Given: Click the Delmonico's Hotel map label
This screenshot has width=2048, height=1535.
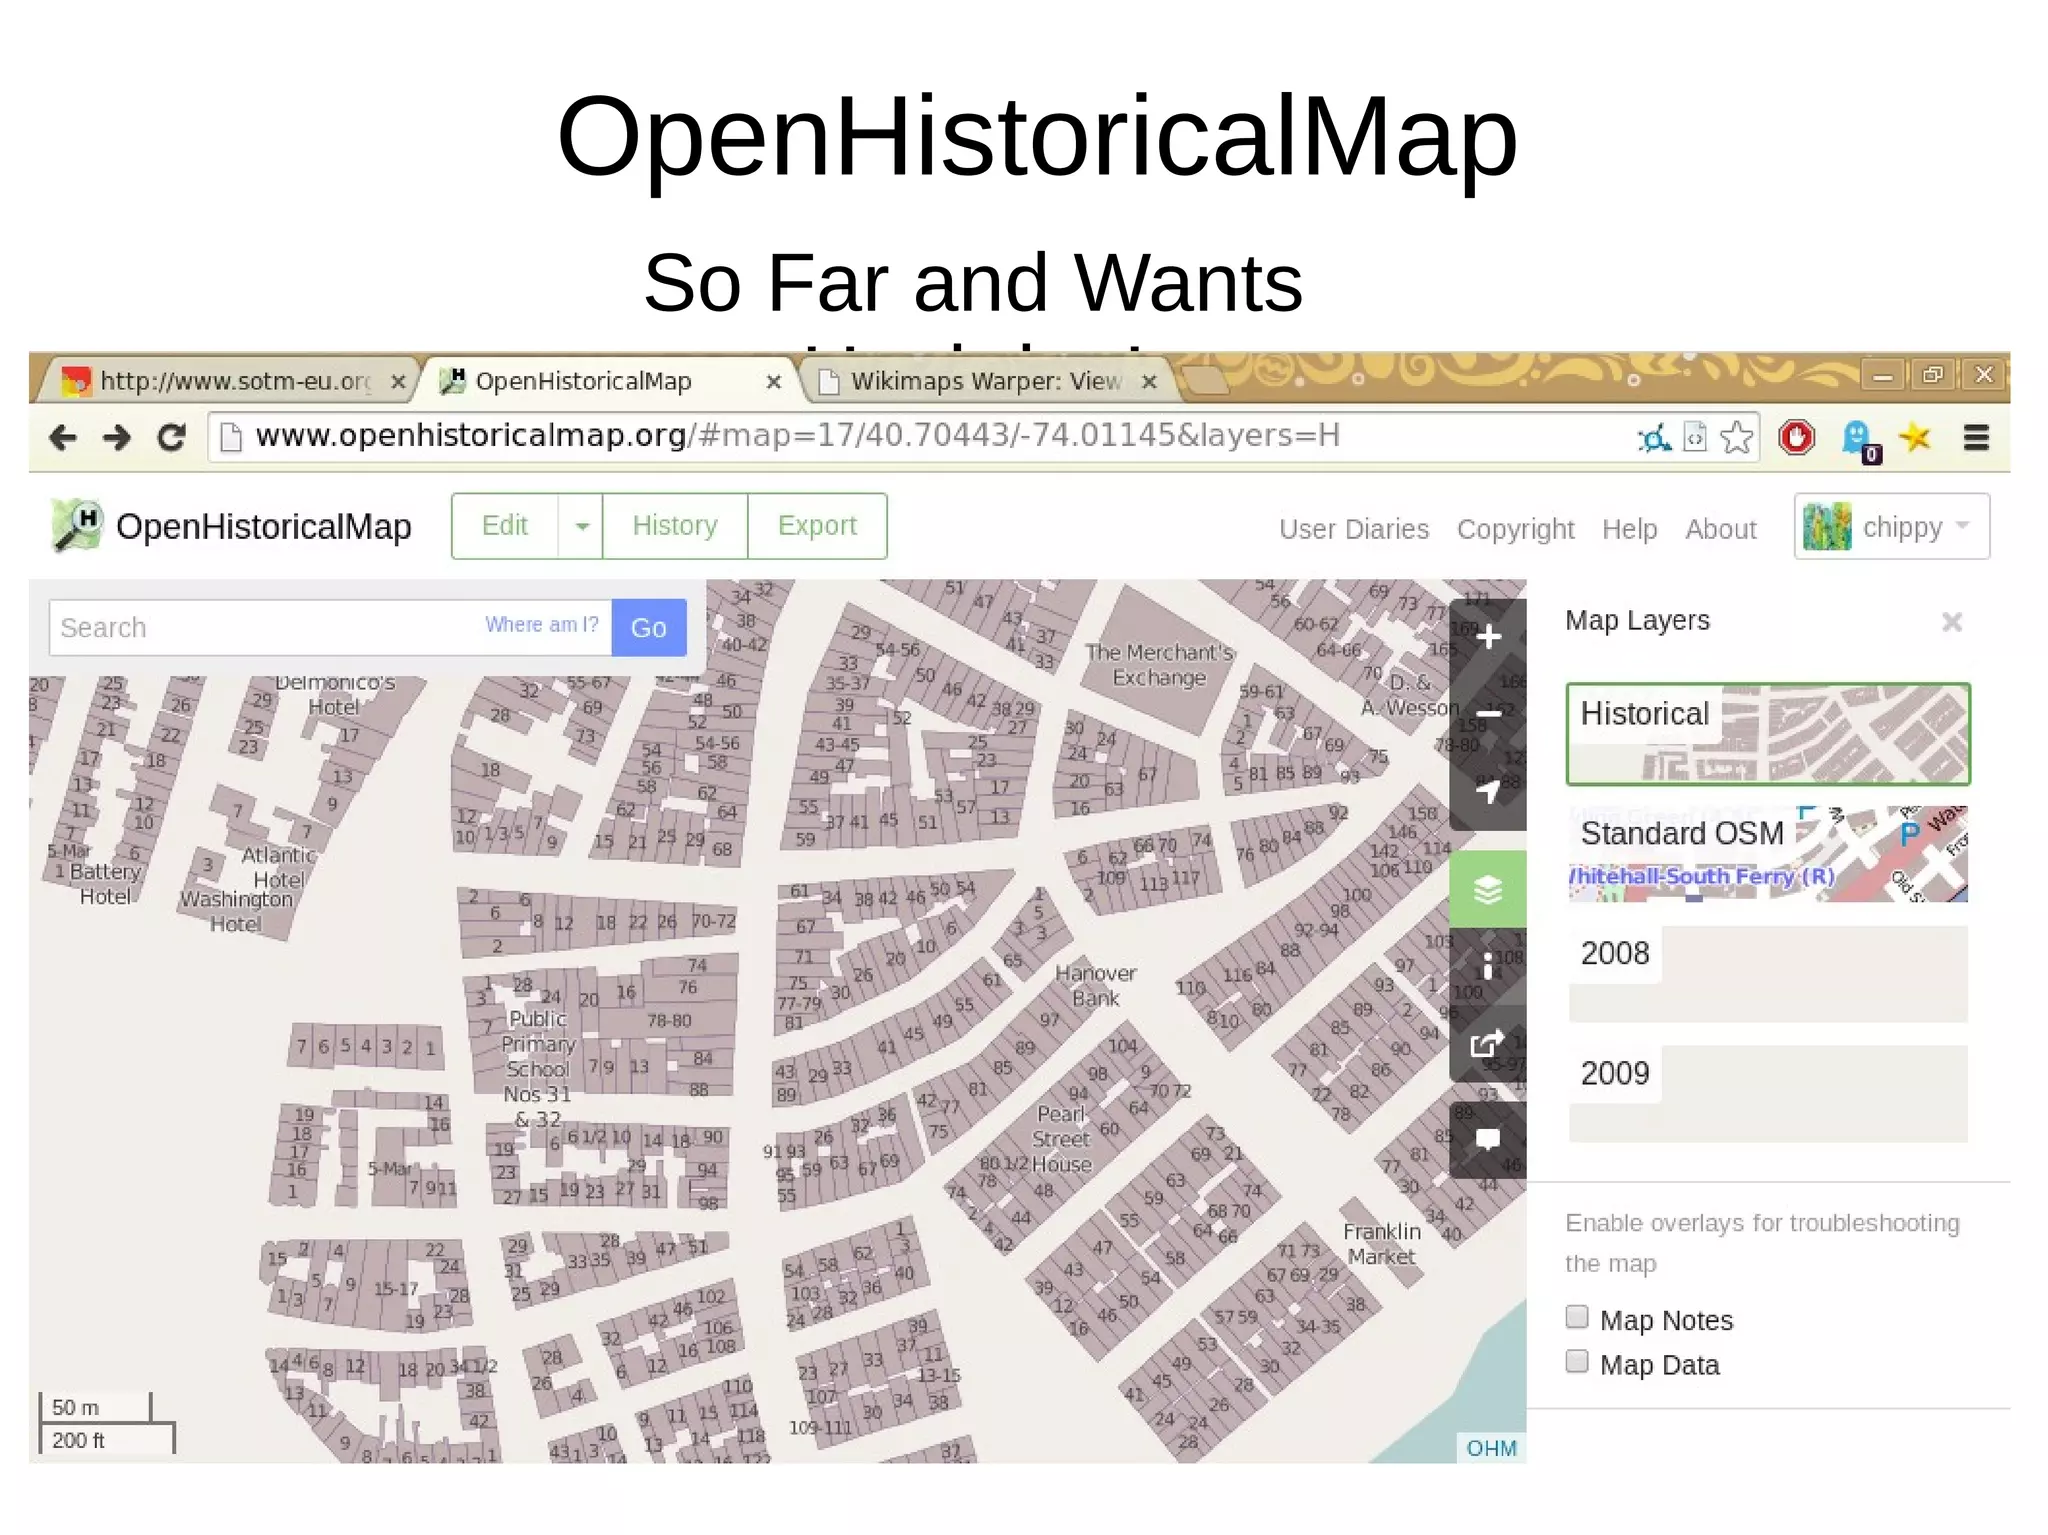Looking at the screenshot, I should coord(334,694).
